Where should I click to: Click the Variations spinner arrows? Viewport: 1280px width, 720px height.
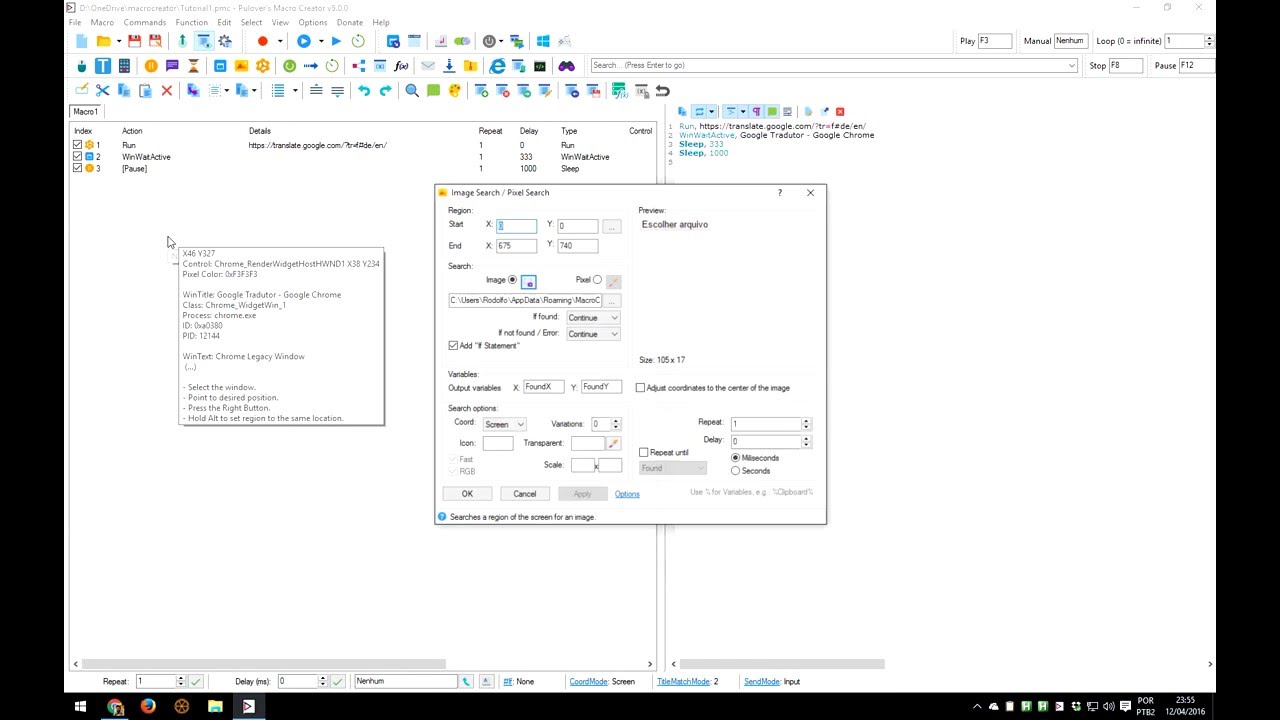tap(616, 424)
